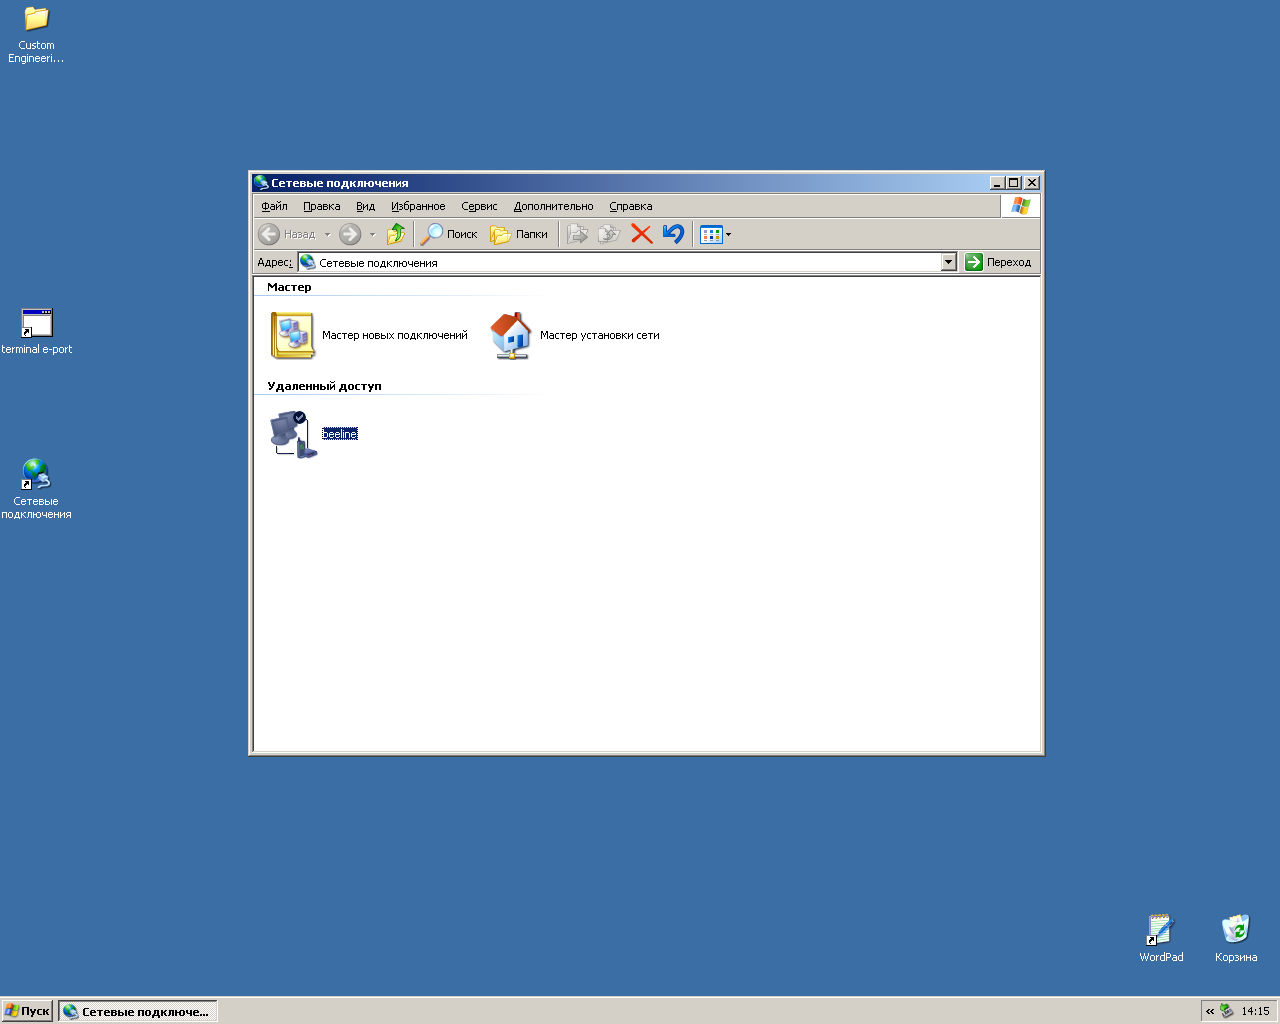Select Сетевые подключения desktop shortcut
Screen dimensions: 1280x1024
click(x=36, y=489)
